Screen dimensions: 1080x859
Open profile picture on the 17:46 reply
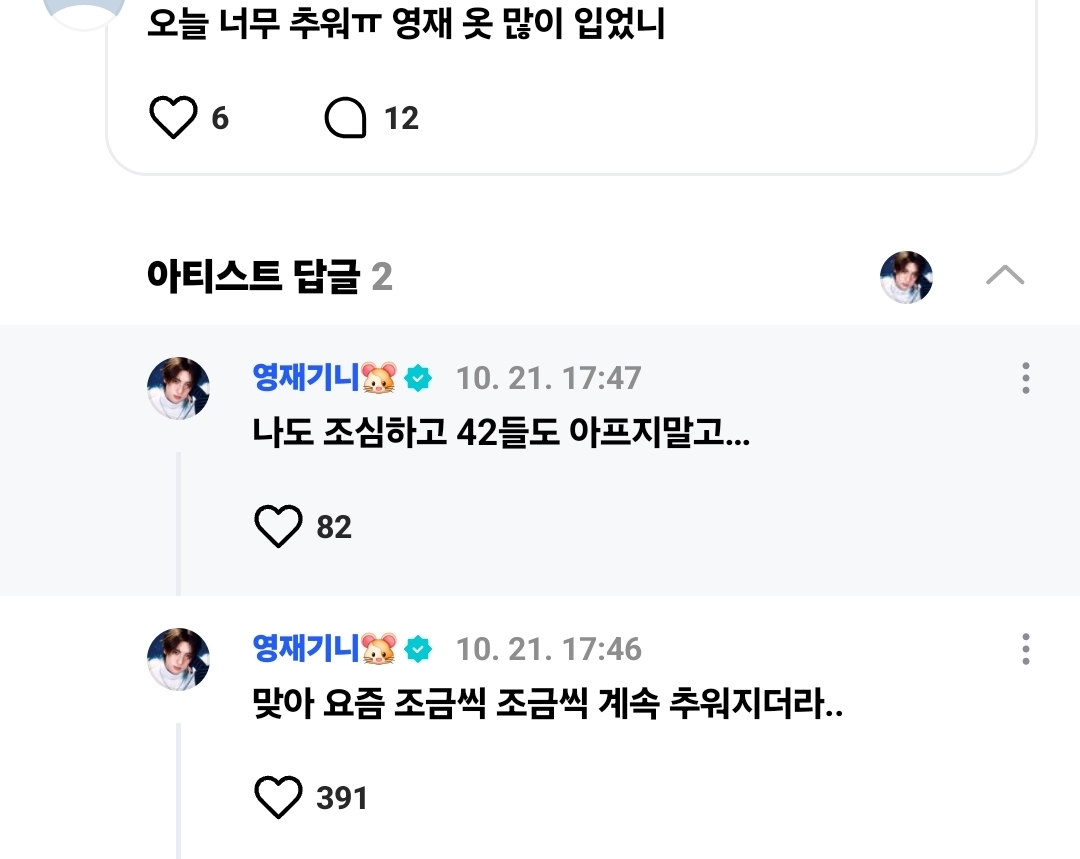coord(178,659)
